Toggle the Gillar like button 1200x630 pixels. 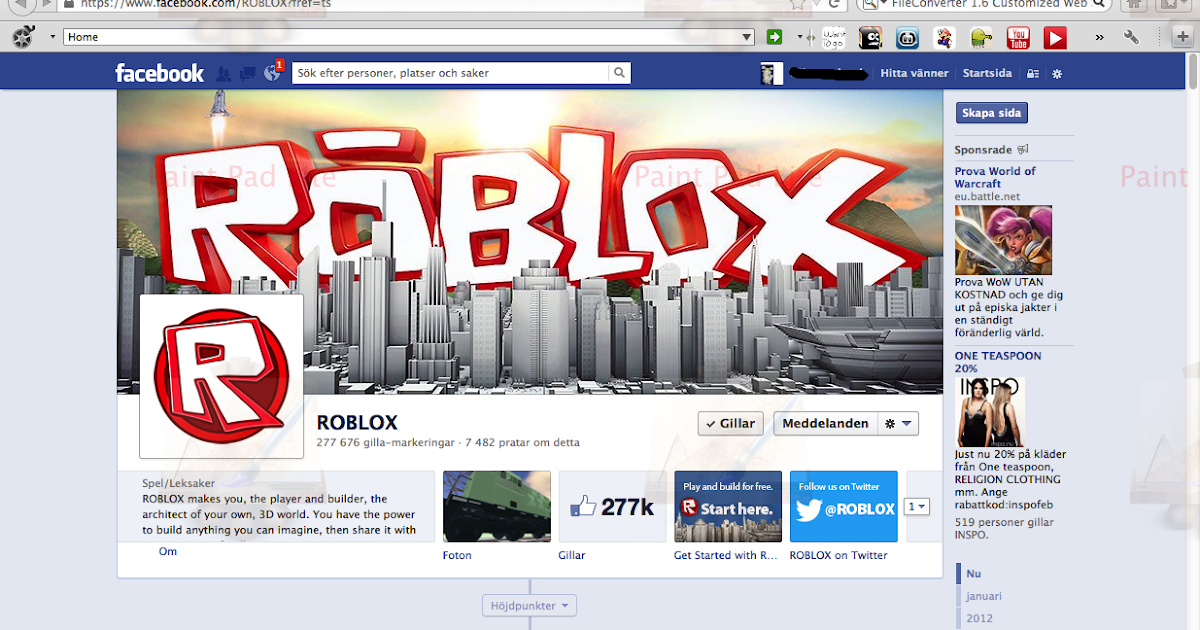(x=730, y=423)
